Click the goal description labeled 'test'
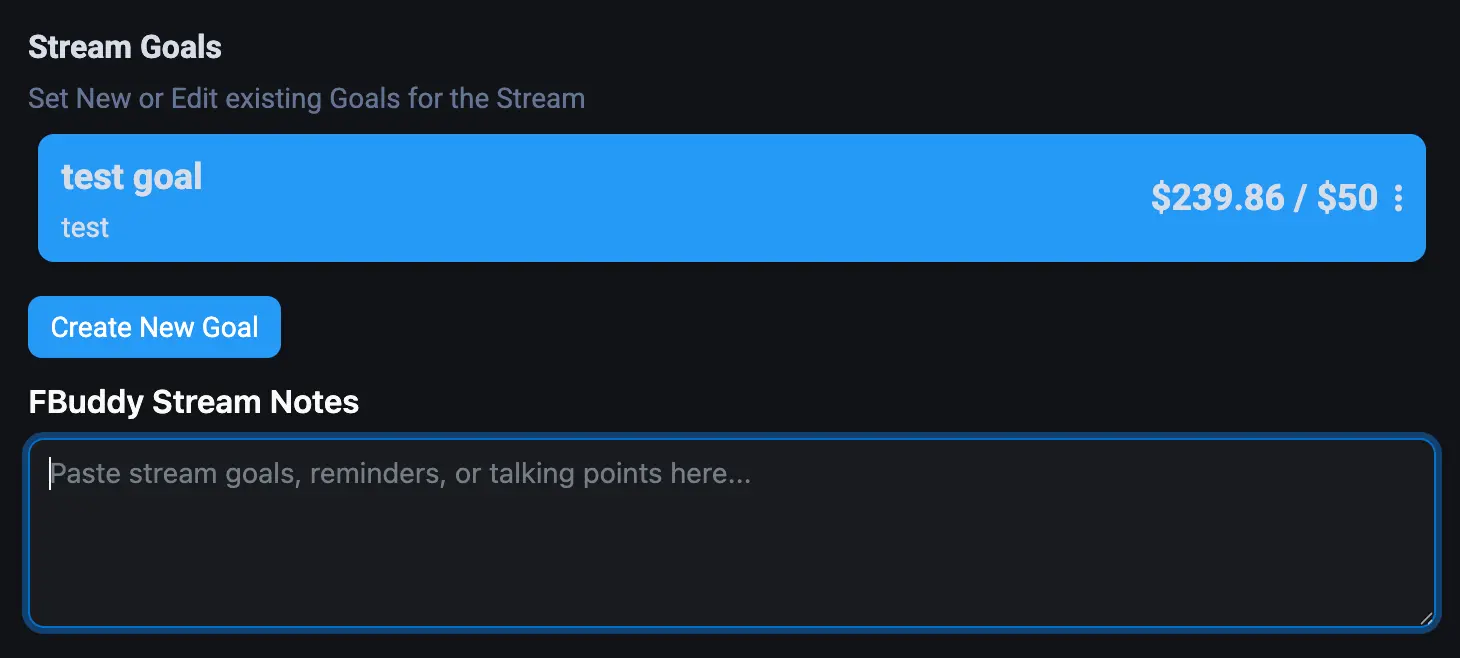 click(84, 227)
